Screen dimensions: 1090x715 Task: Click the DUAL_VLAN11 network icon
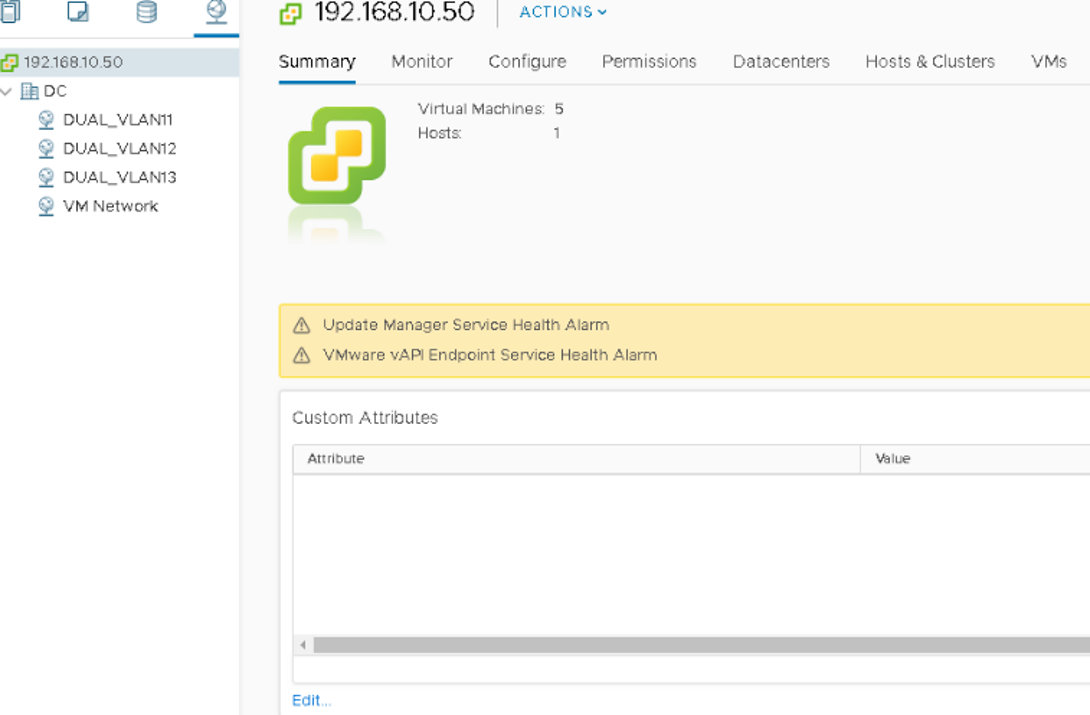coord(46,120)
